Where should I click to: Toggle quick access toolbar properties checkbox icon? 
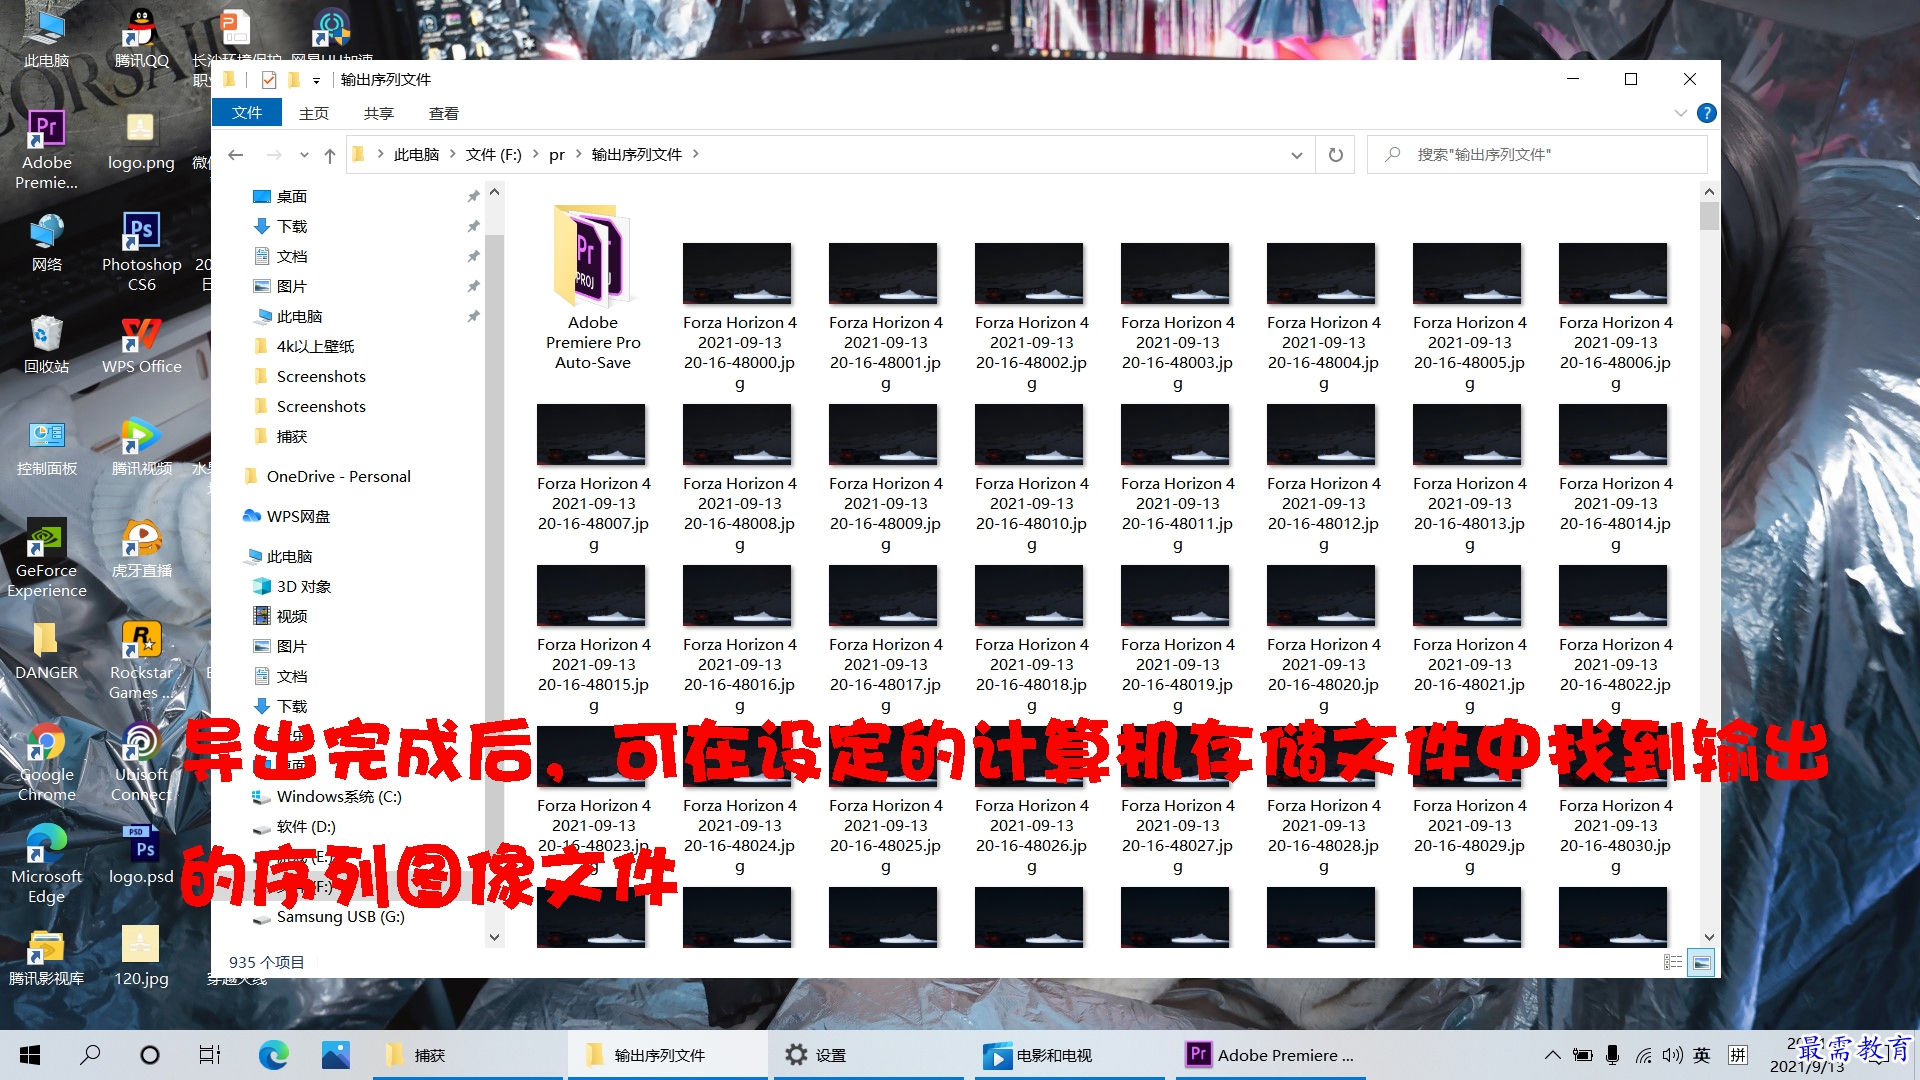coord(269,79)
